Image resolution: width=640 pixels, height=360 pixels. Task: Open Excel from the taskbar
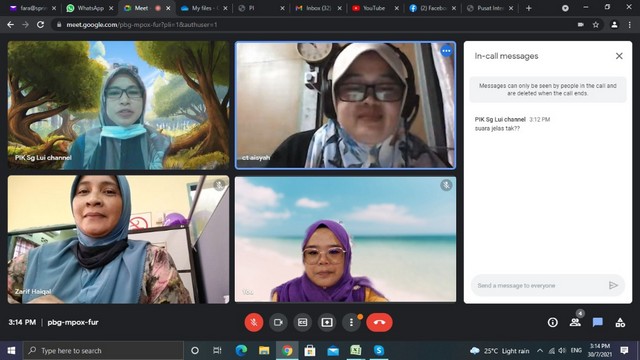pos(356,350)
